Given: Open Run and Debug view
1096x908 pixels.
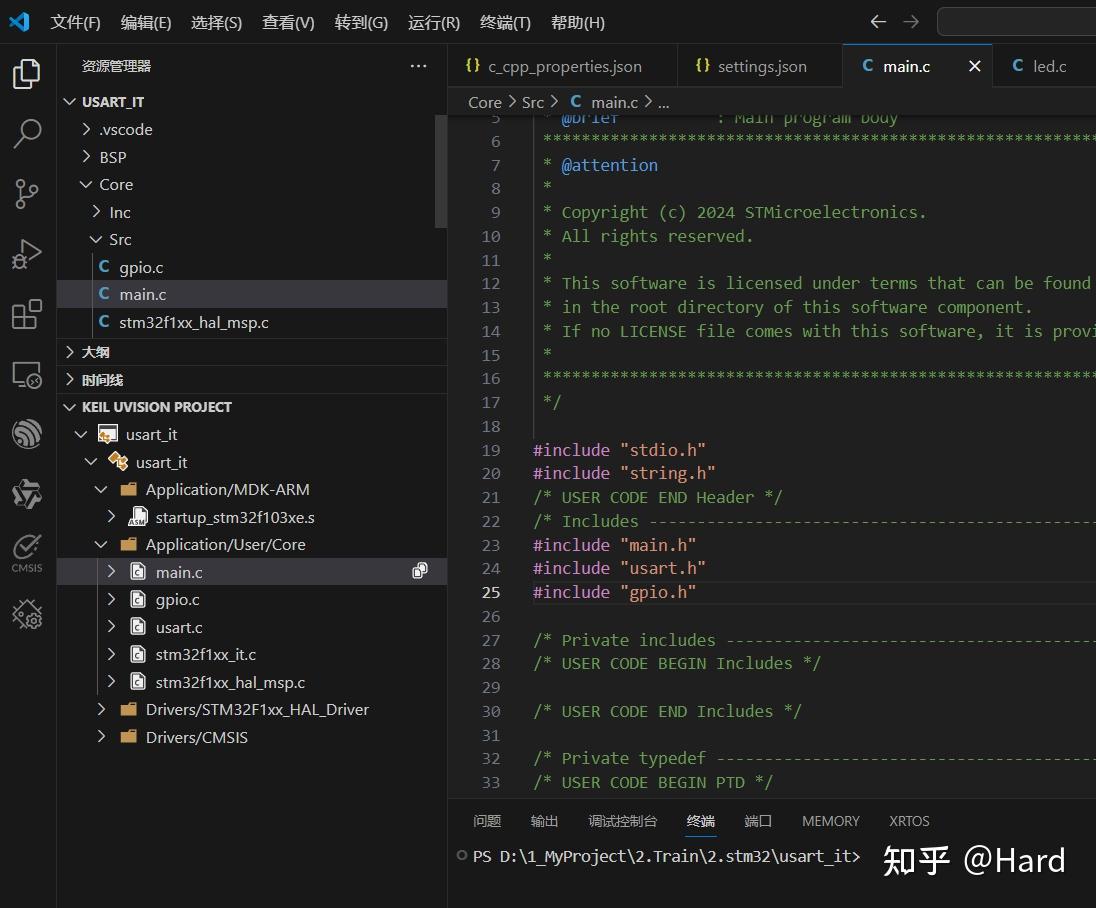Looking at the screenshot, I should (27, 254).
